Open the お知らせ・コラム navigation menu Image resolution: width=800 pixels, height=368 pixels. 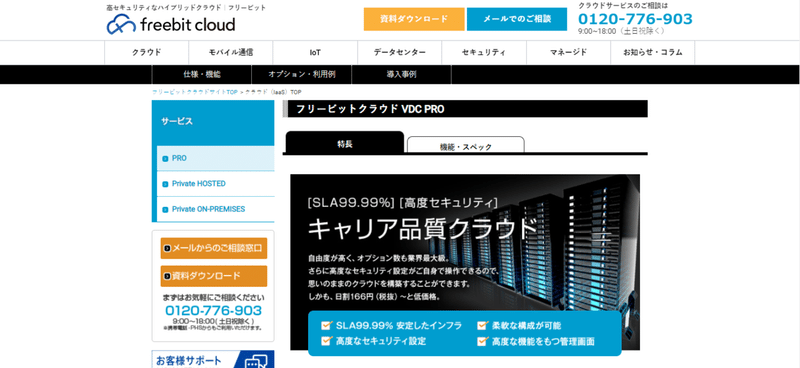tap(653, 52)
